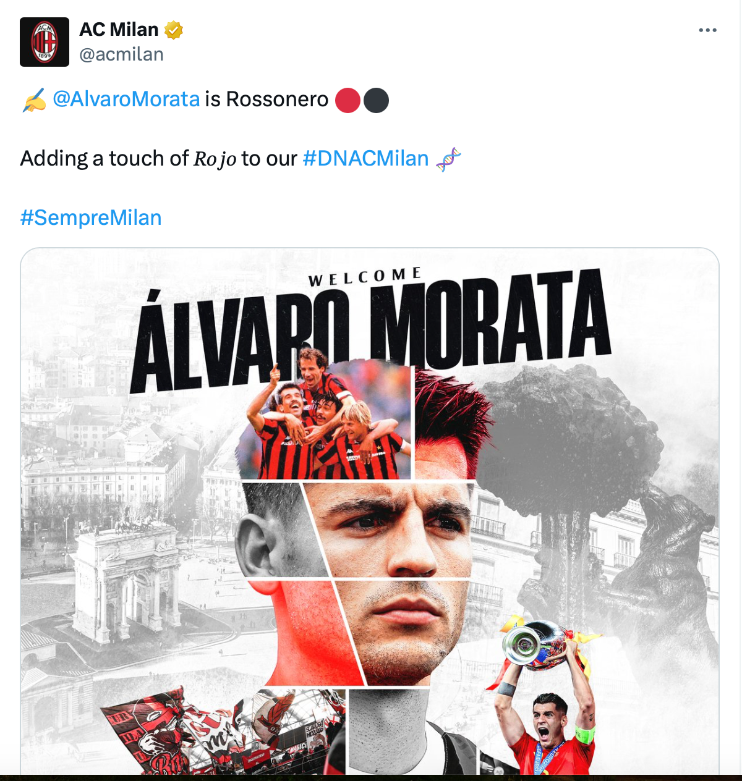742x781 pixels.
Task: Open the AC Milan profile avatar
Action: tap(44, 42)
